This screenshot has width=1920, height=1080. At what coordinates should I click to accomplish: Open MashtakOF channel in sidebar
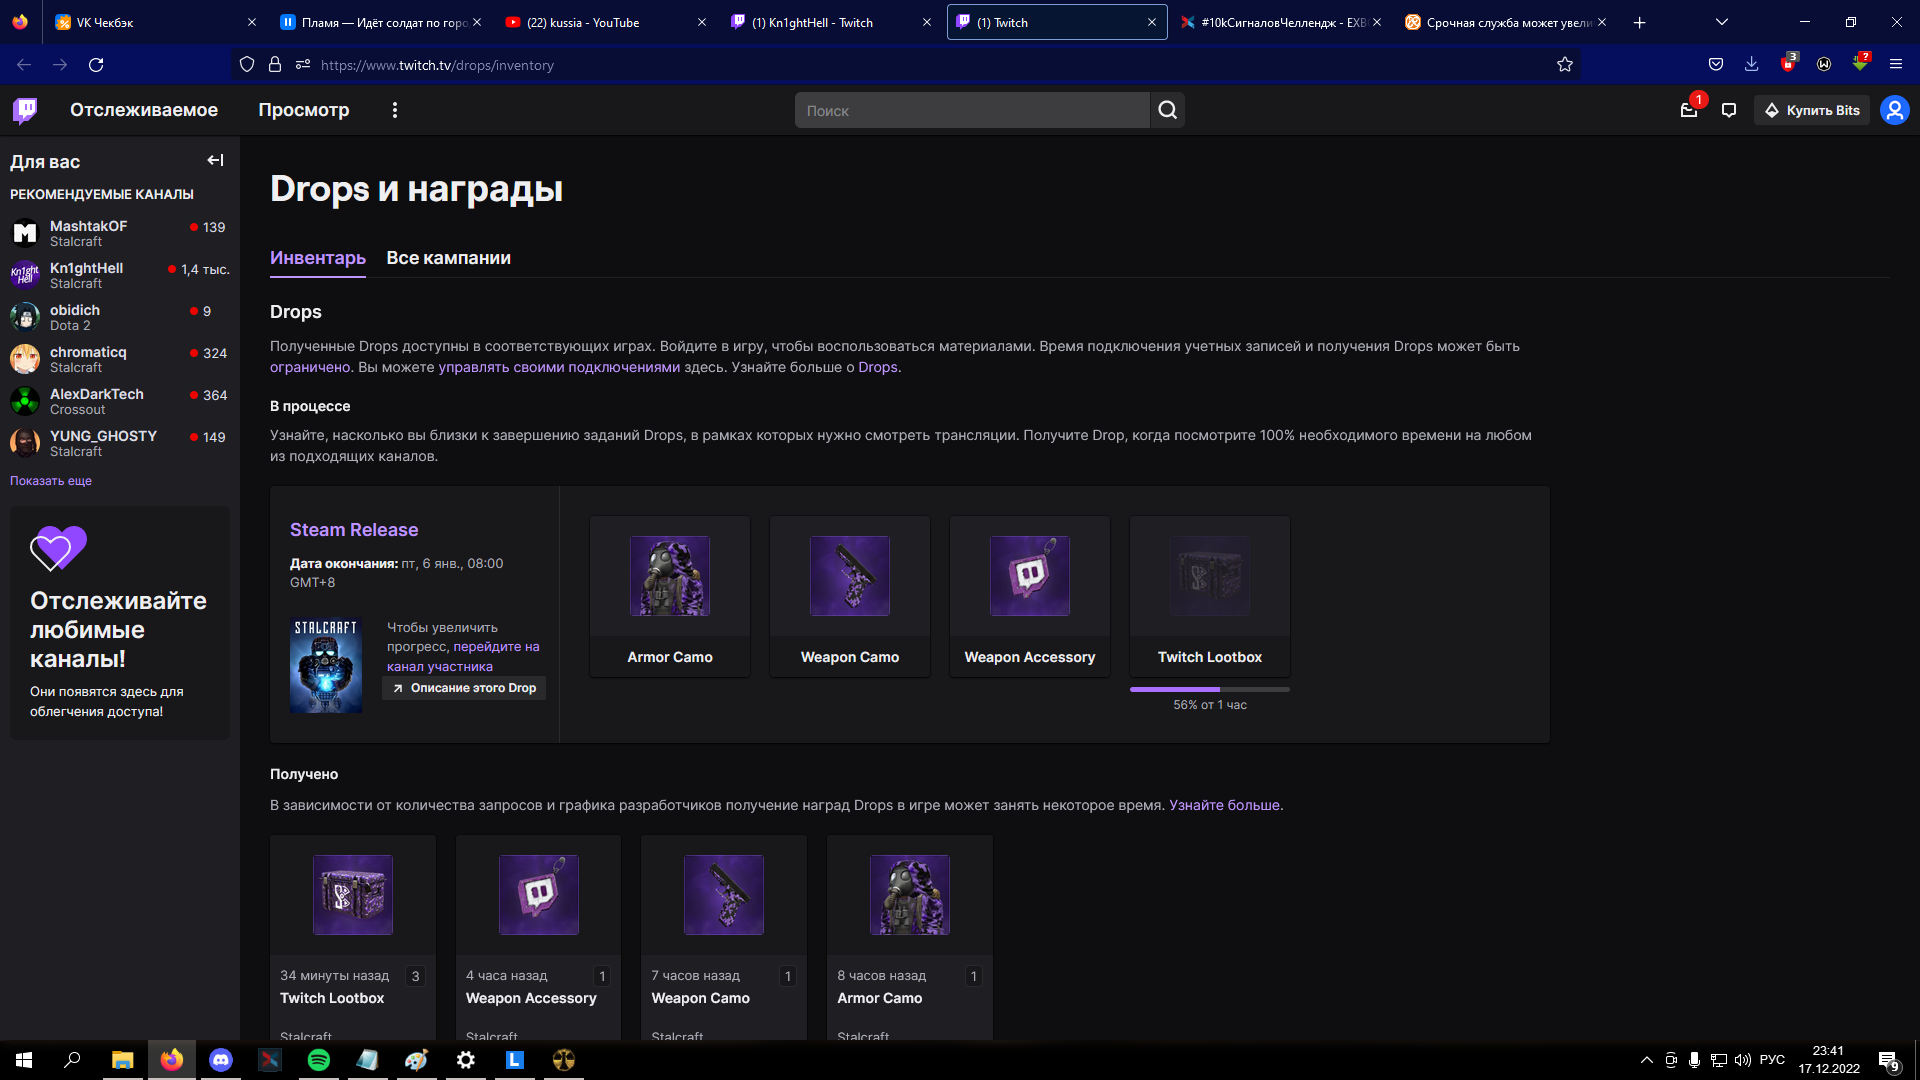pyautogui.click(x=120, y=233)
